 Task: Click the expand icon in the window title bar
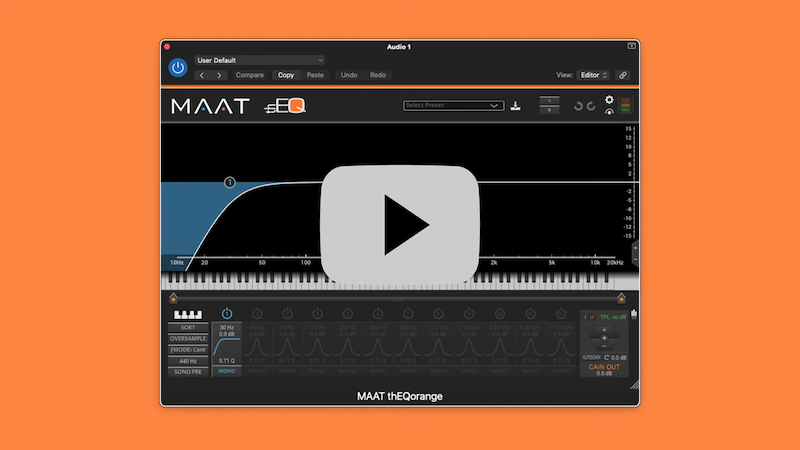pyautogui.click(x=631, y=46)
